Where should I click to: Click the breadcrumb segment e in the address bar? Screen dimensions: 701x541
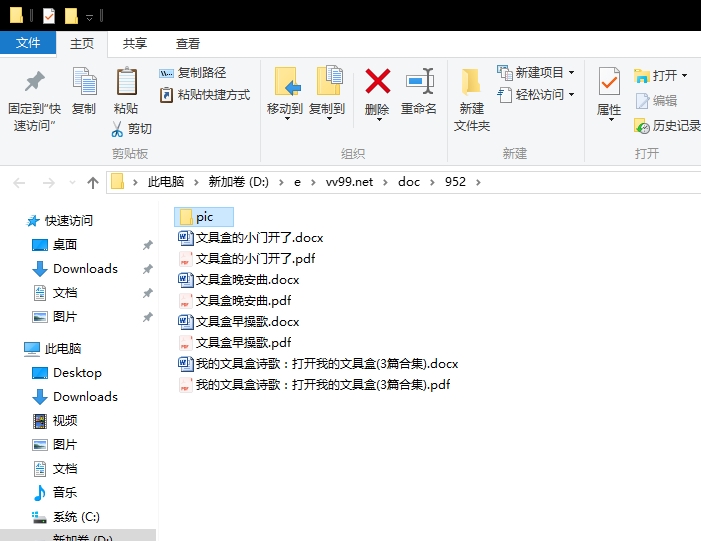[x=297, y=182]
